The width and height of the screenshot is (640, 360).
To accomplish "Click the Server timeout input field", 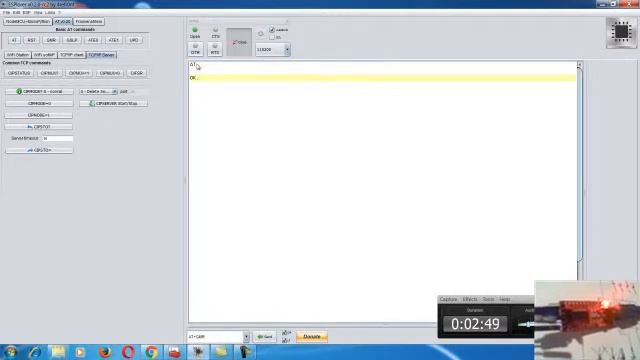I will point(58,138).
